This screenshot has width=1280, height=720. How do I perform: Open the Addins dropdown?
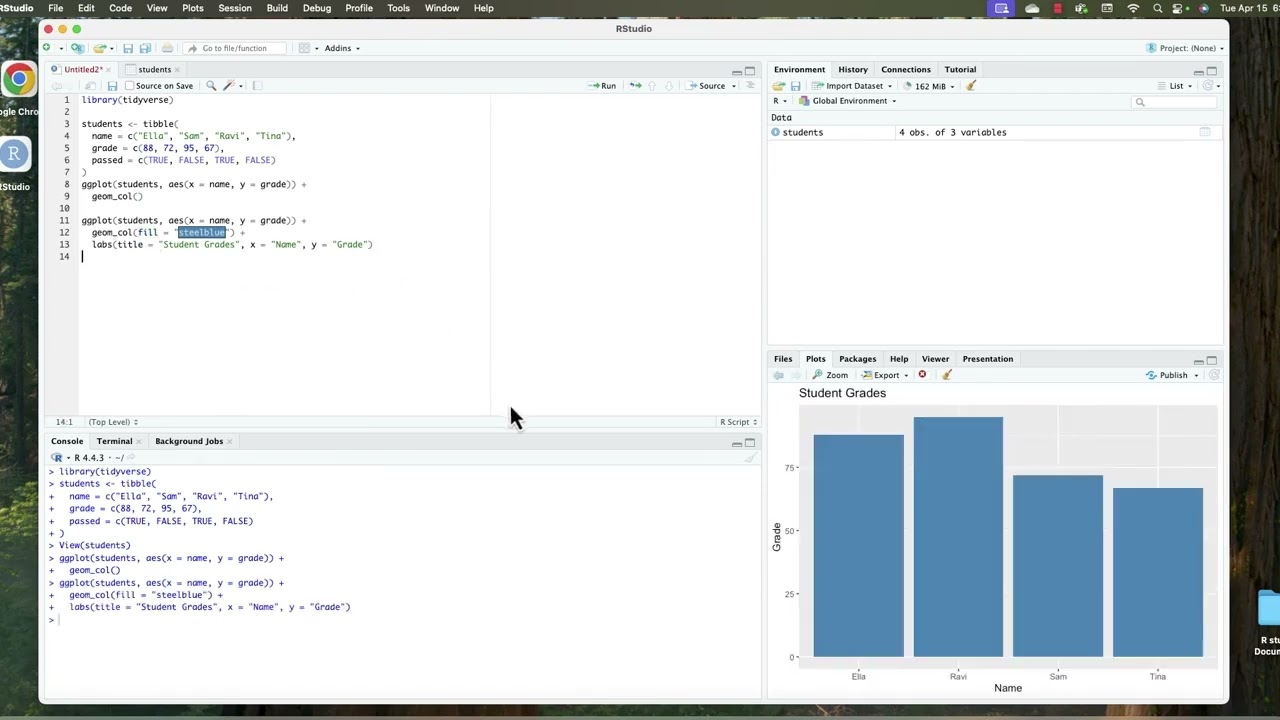click(x=342, y=48)
